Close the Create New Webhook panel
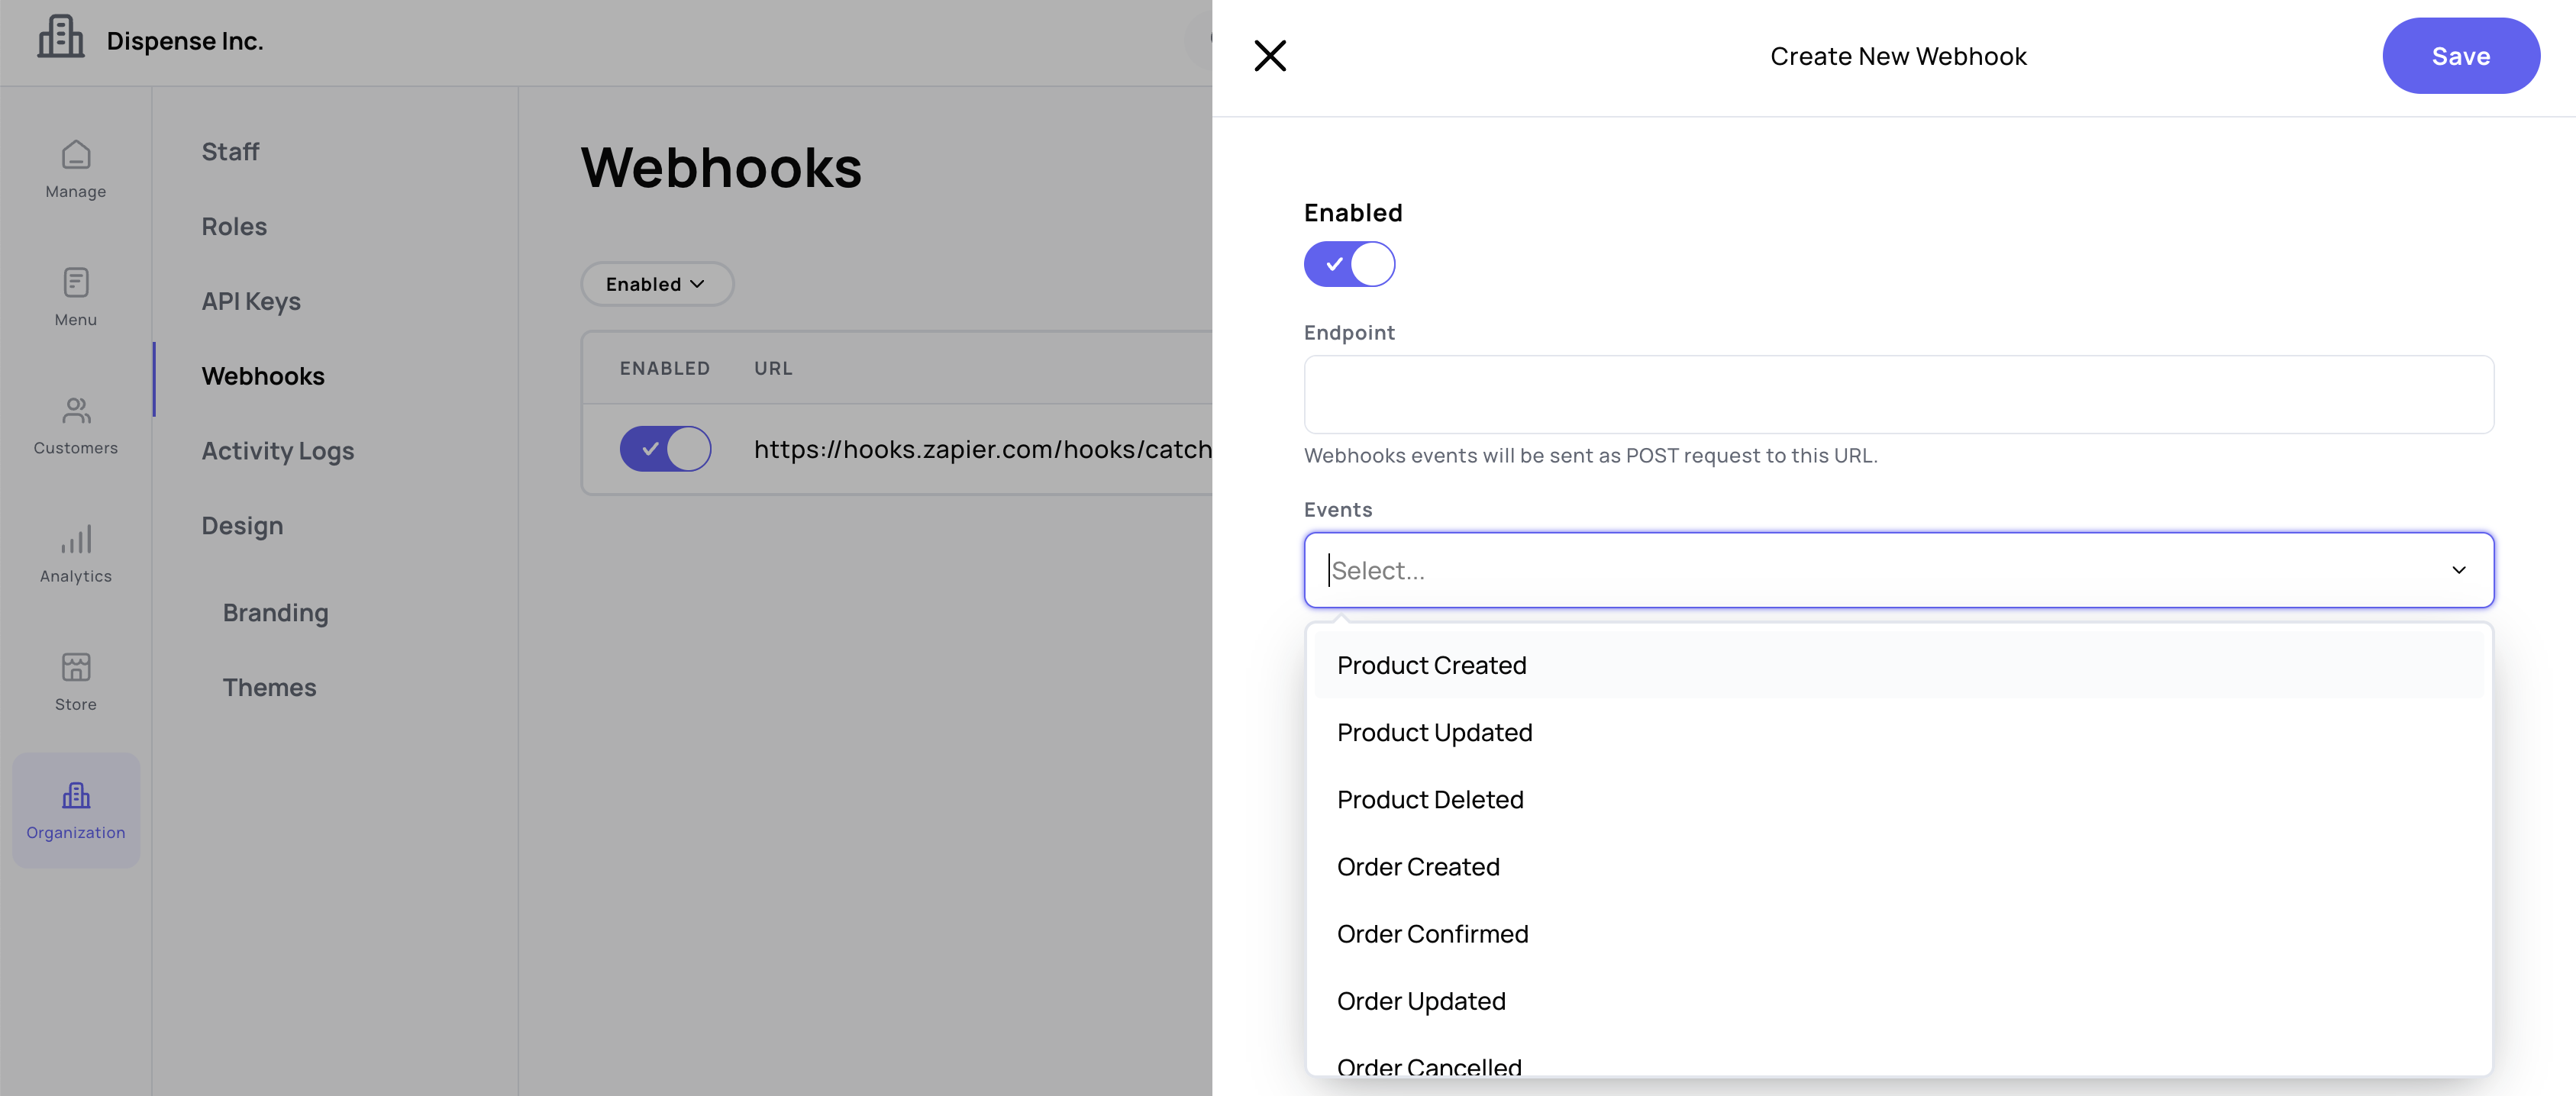The image size is (2576, 1096). tap(1270, 56)
